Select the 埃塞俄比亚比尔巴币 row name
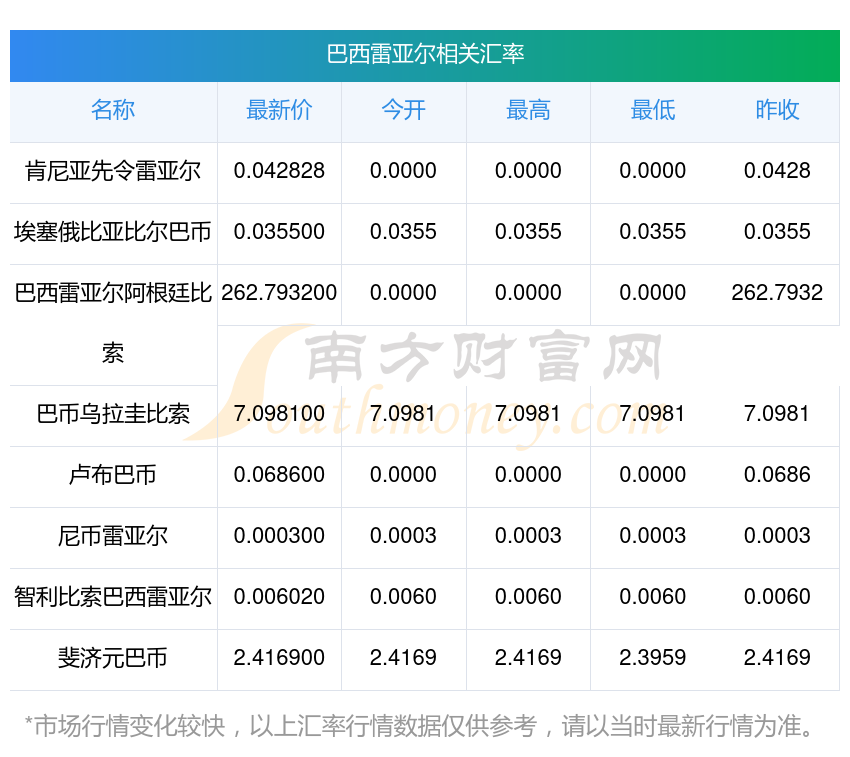The image size is (850, 757). pyautogui.click(x=113, y=232)
